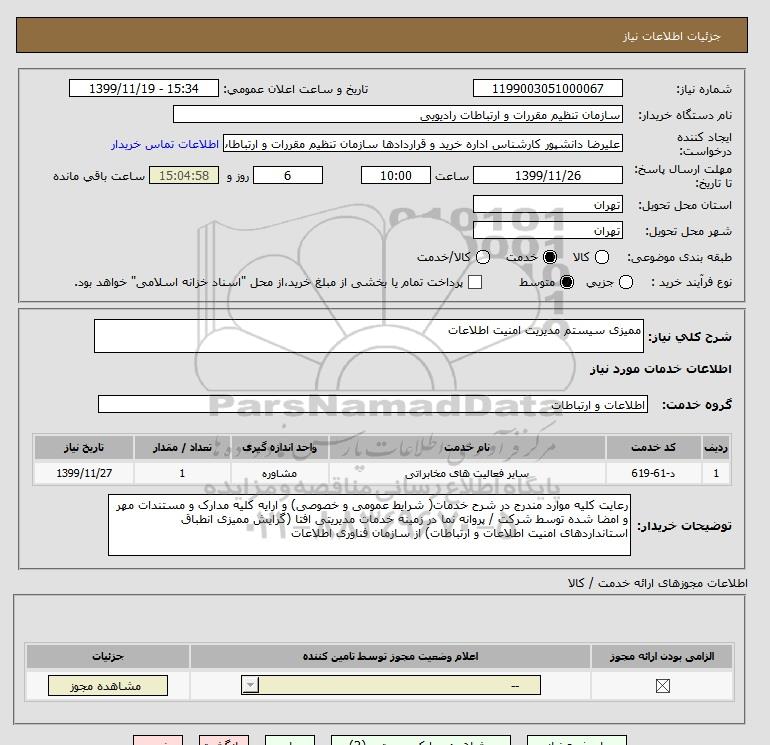The height and width of the screenshot is (745, 770).
Task: Click the شرح کلی نیاز text area
Action: [x=369, y=336]
